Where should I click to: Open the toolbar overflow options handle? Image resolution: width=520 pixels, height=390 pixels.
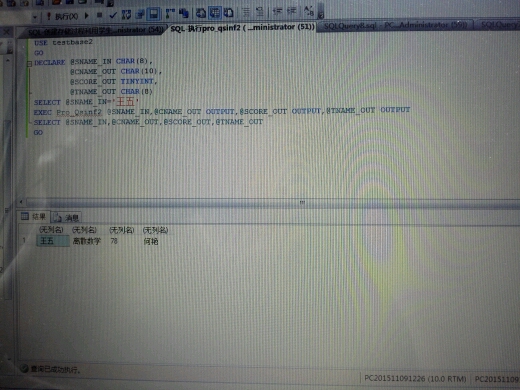[x=321, y=11]
